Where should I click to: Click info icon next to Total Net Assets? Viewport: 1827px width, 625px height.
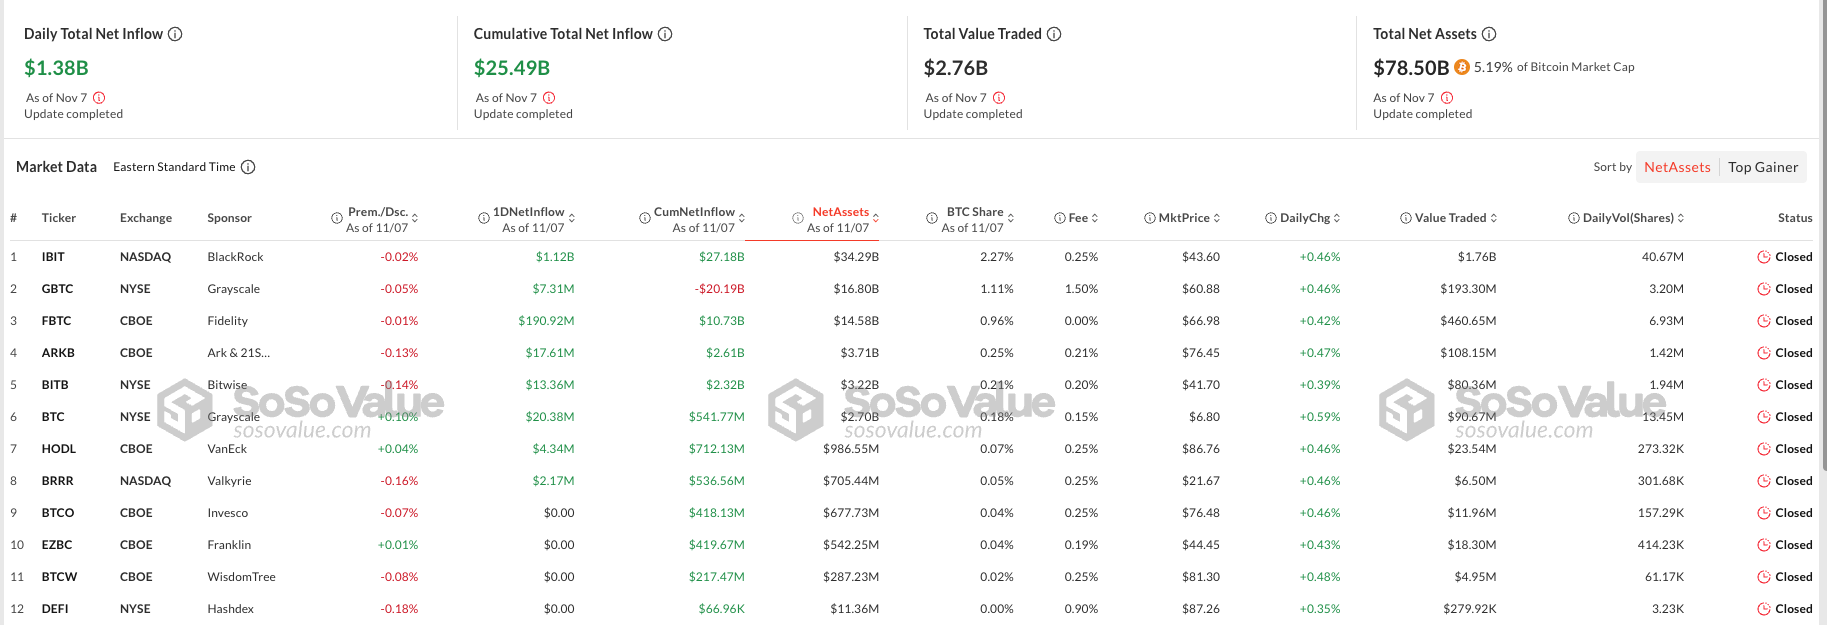(1489, 34)
